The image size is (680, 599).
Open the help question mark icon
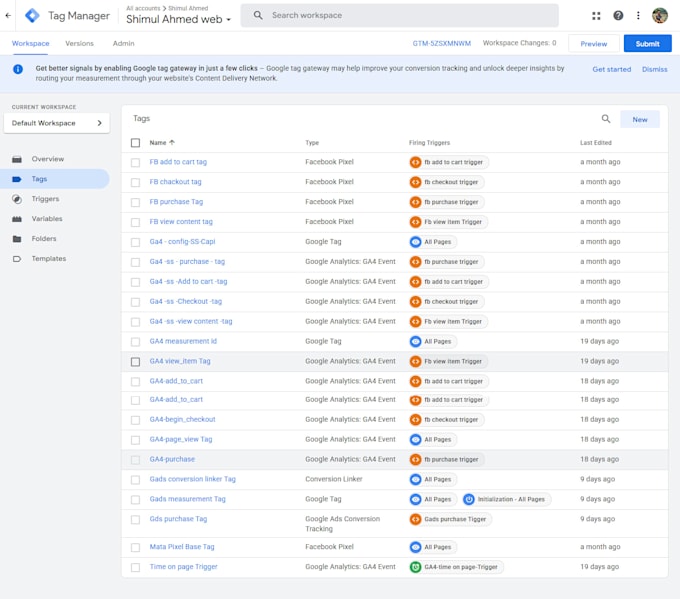tap(618, 16)
